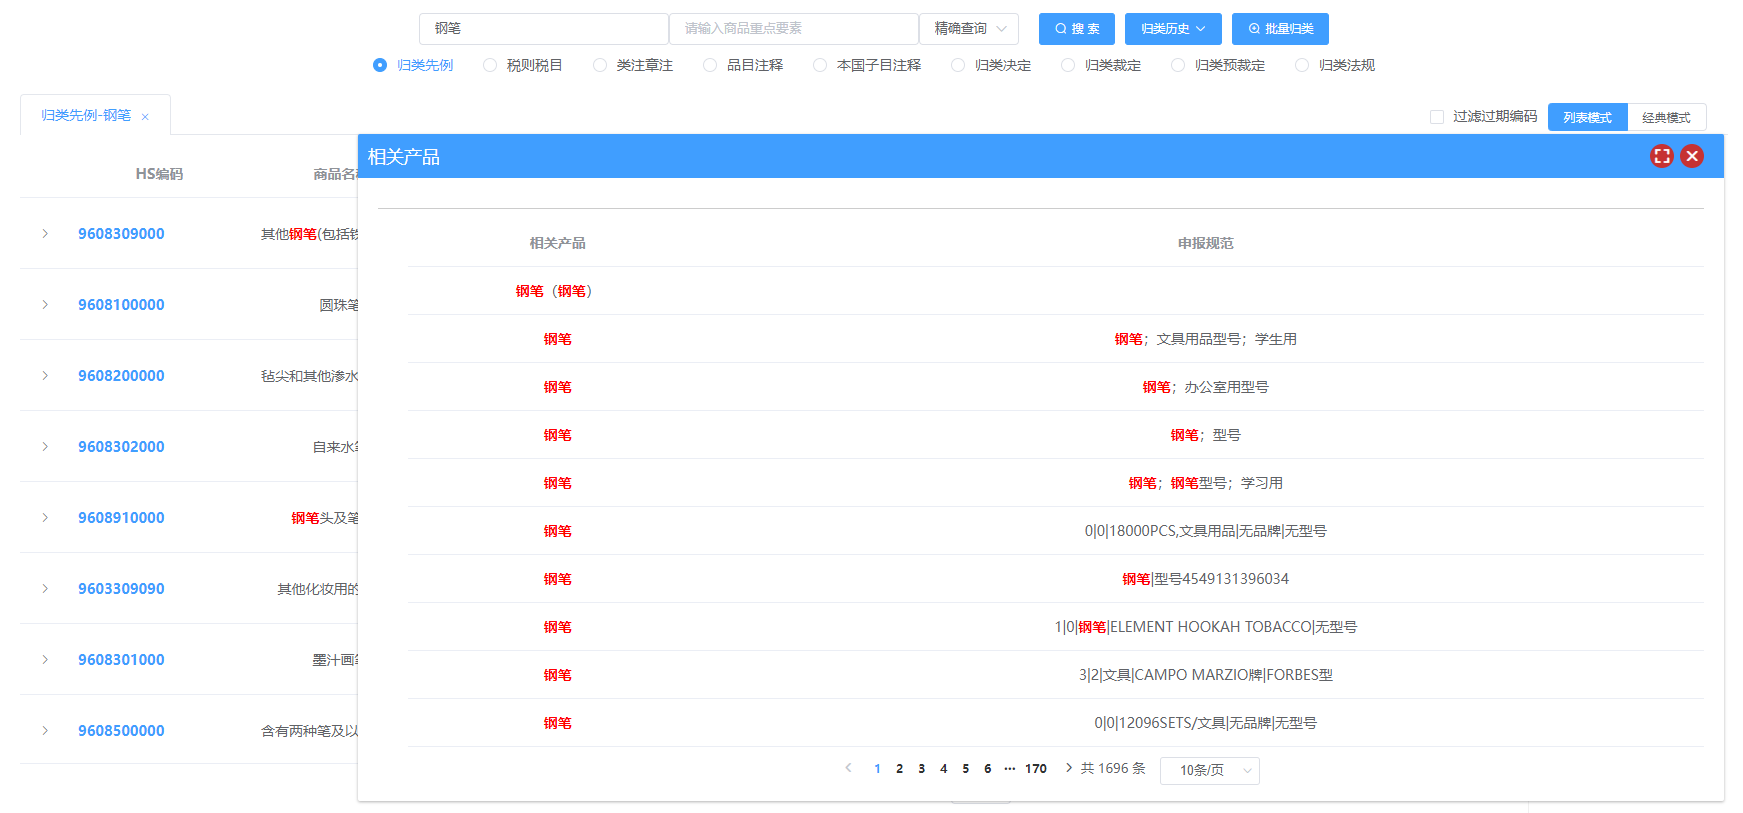Select the 类注章注 radio button
Viewport: 1743px width, 813px height.
click(x=600, y=65)
